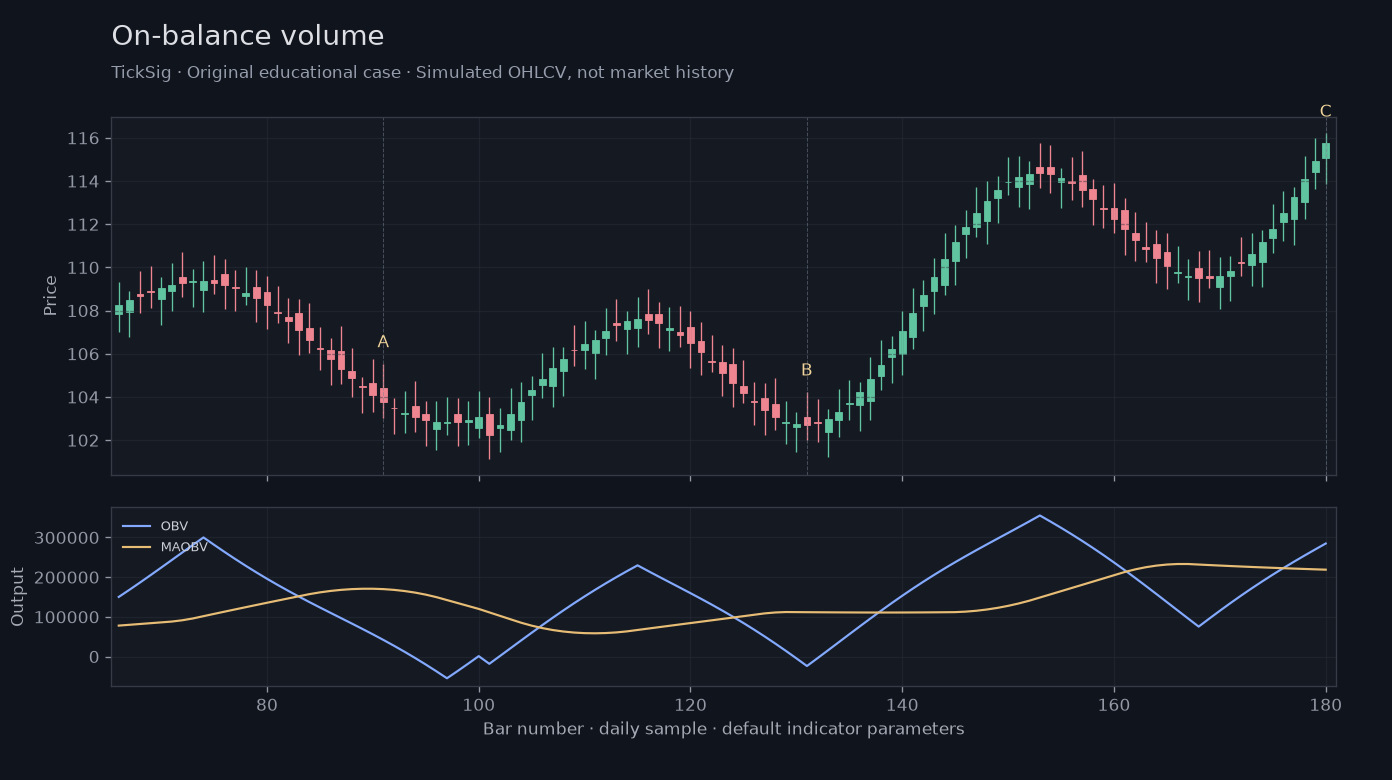Click bar number tick 140

tap(902, 703)
